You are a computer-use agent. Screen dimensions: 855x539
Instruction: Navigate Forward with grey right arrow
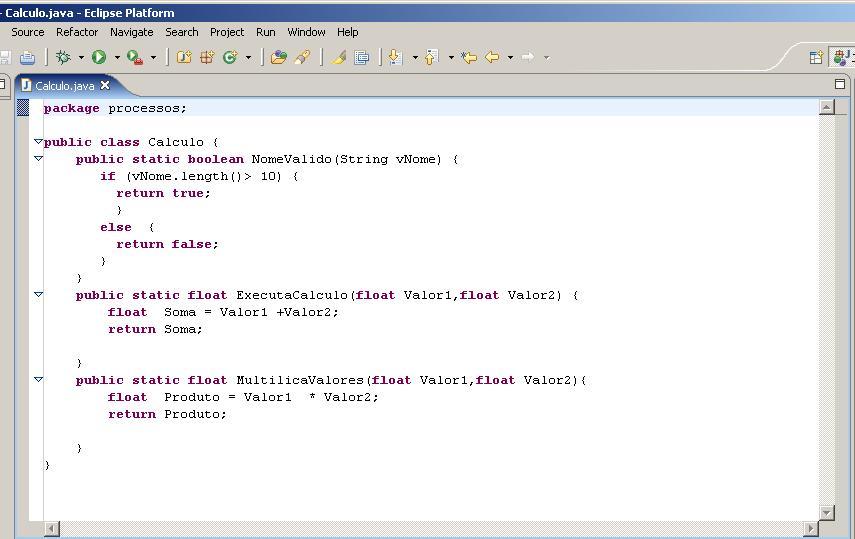(528, 57)
